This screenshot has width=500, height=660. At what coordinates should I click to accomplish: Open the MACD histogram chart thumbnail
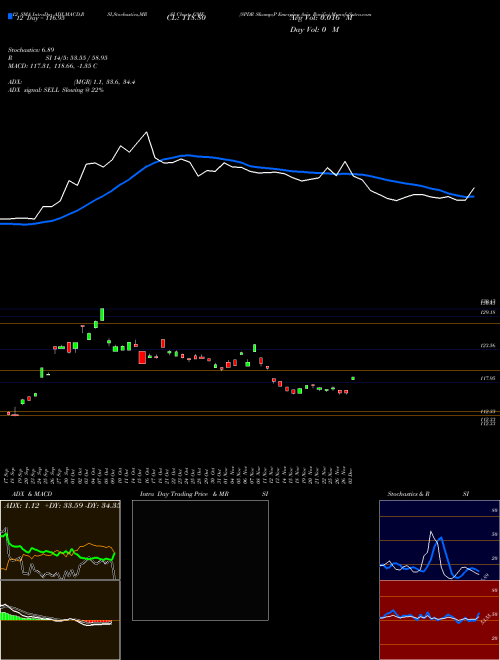(x=60, y=620)
